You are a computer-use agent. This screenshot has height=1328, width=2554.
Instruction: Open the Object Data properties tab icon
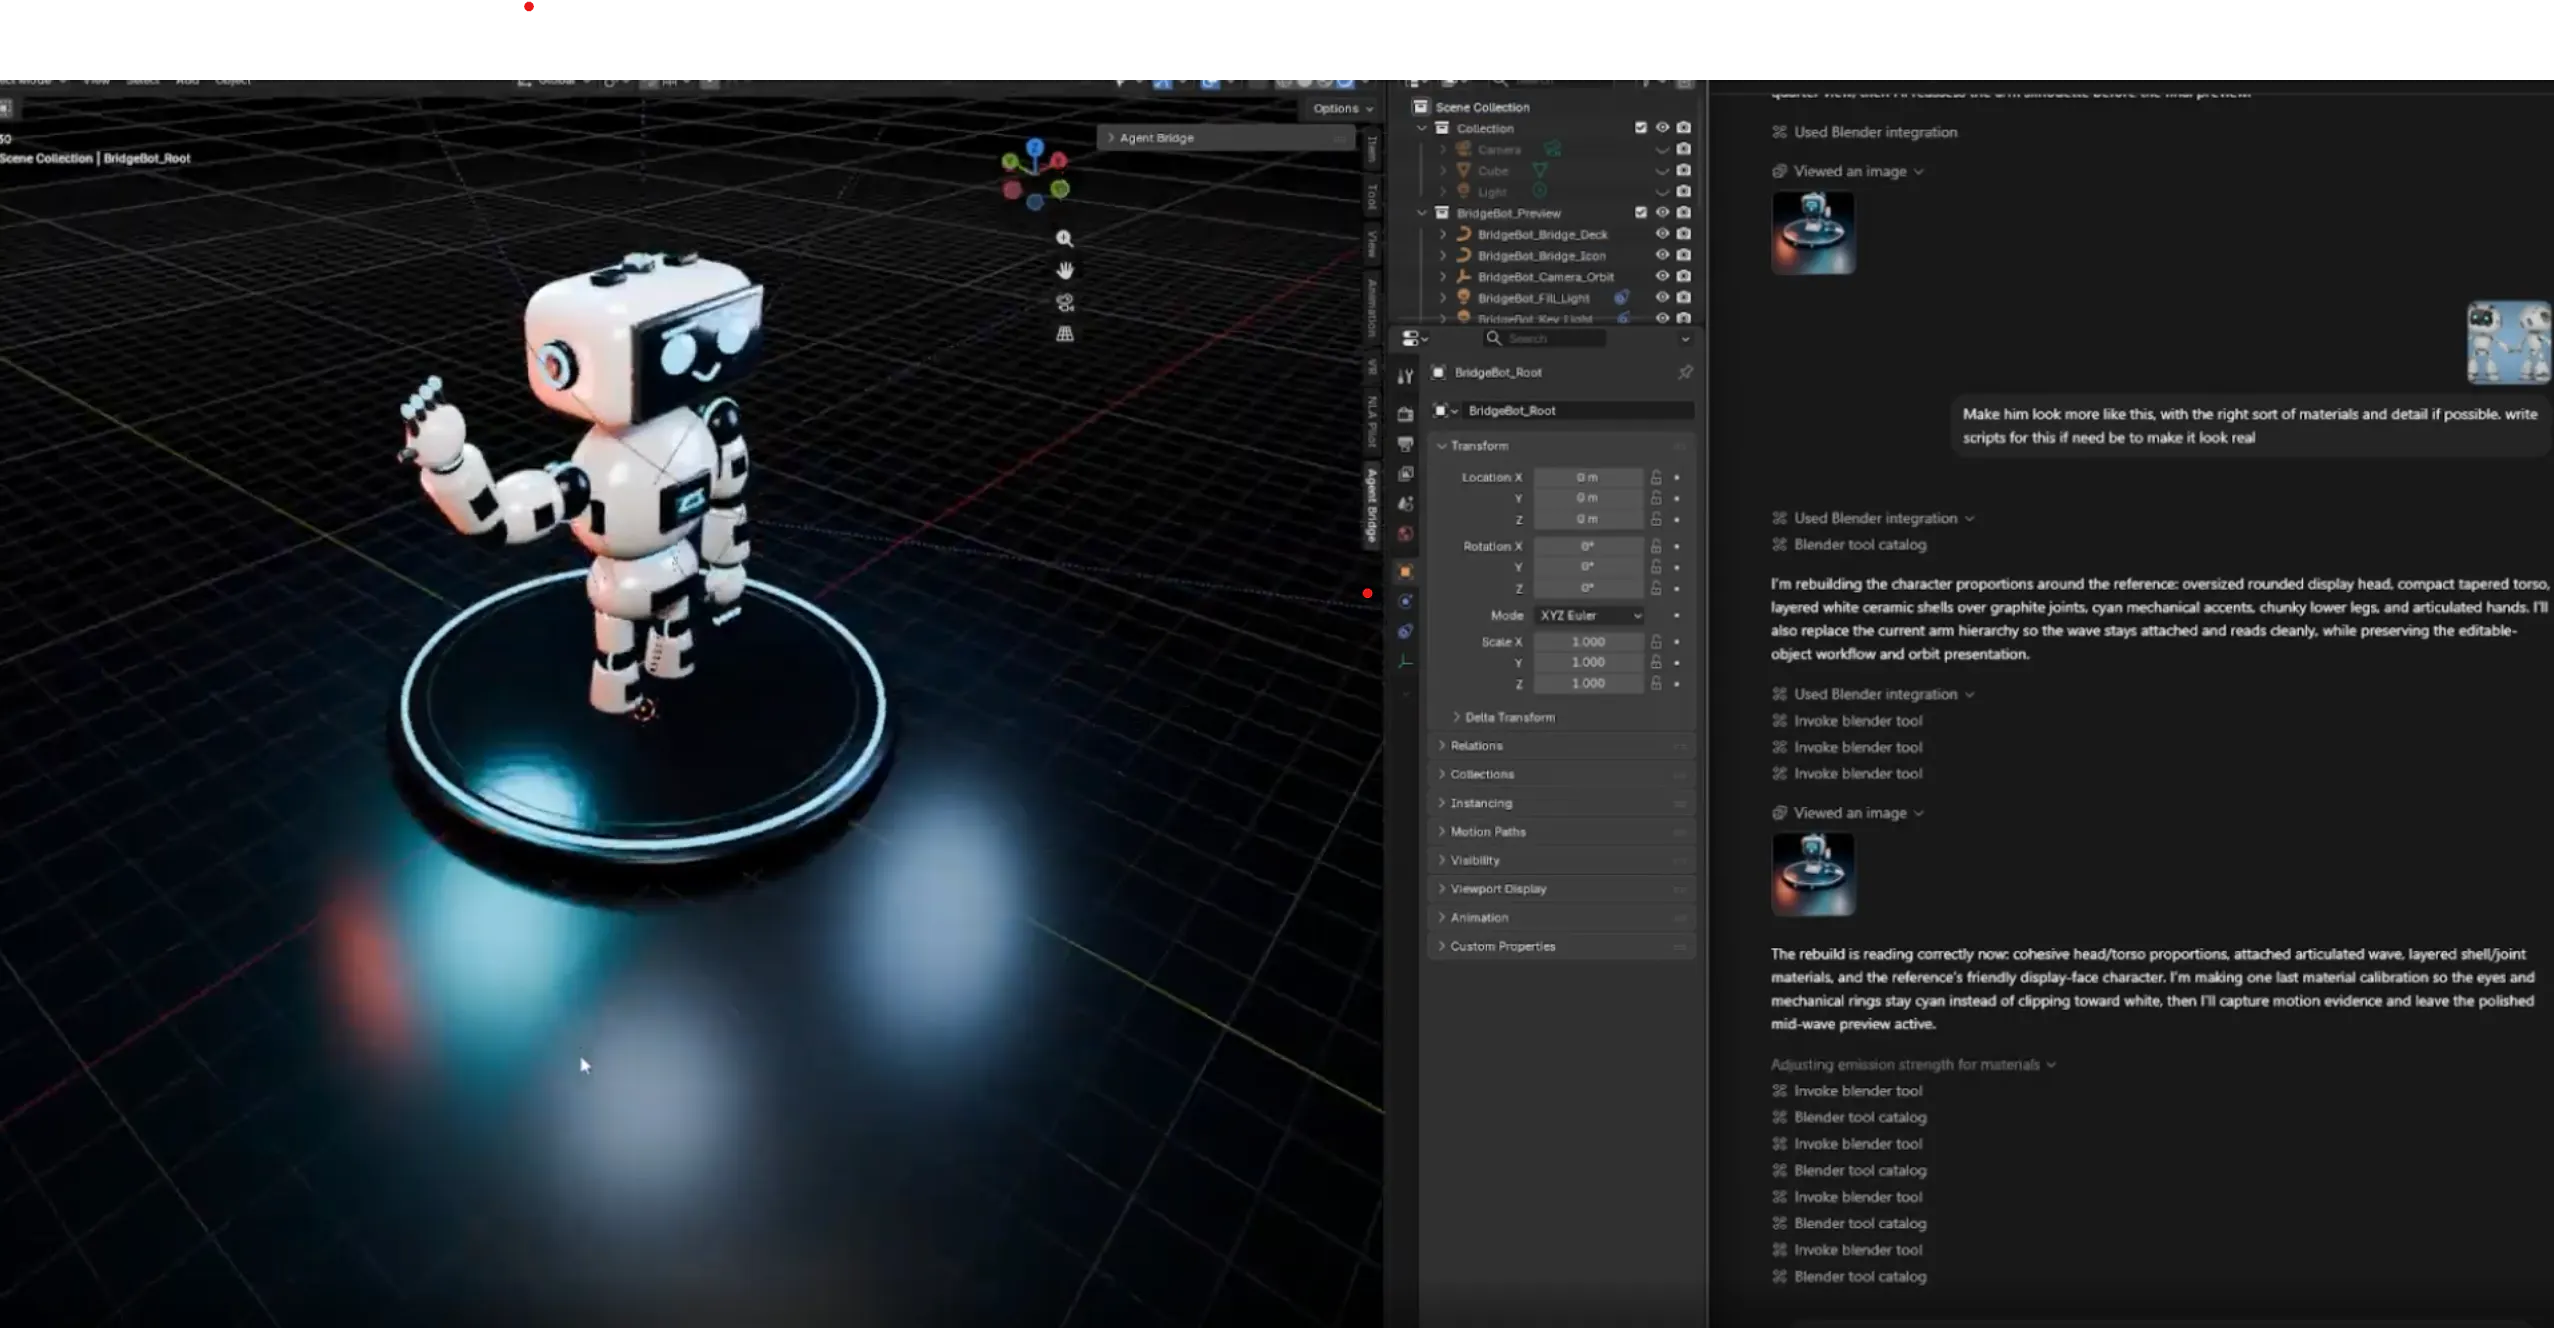(x=1405, y=661)
